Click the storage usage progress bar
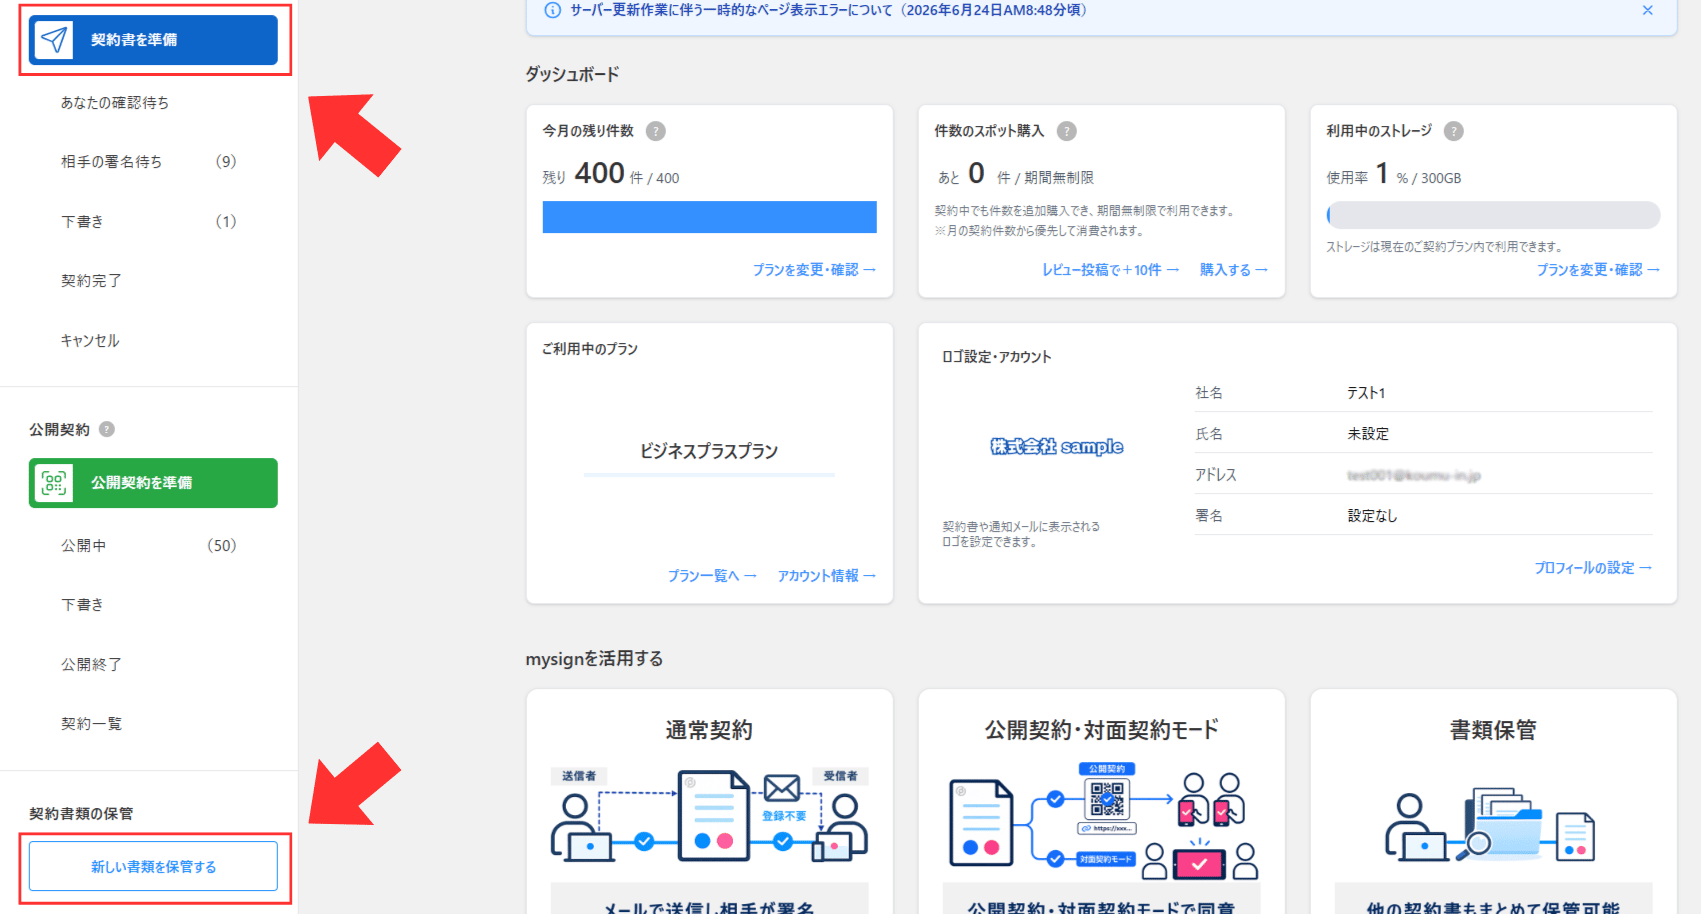The image size is (1702, 914). point(1493,215)
